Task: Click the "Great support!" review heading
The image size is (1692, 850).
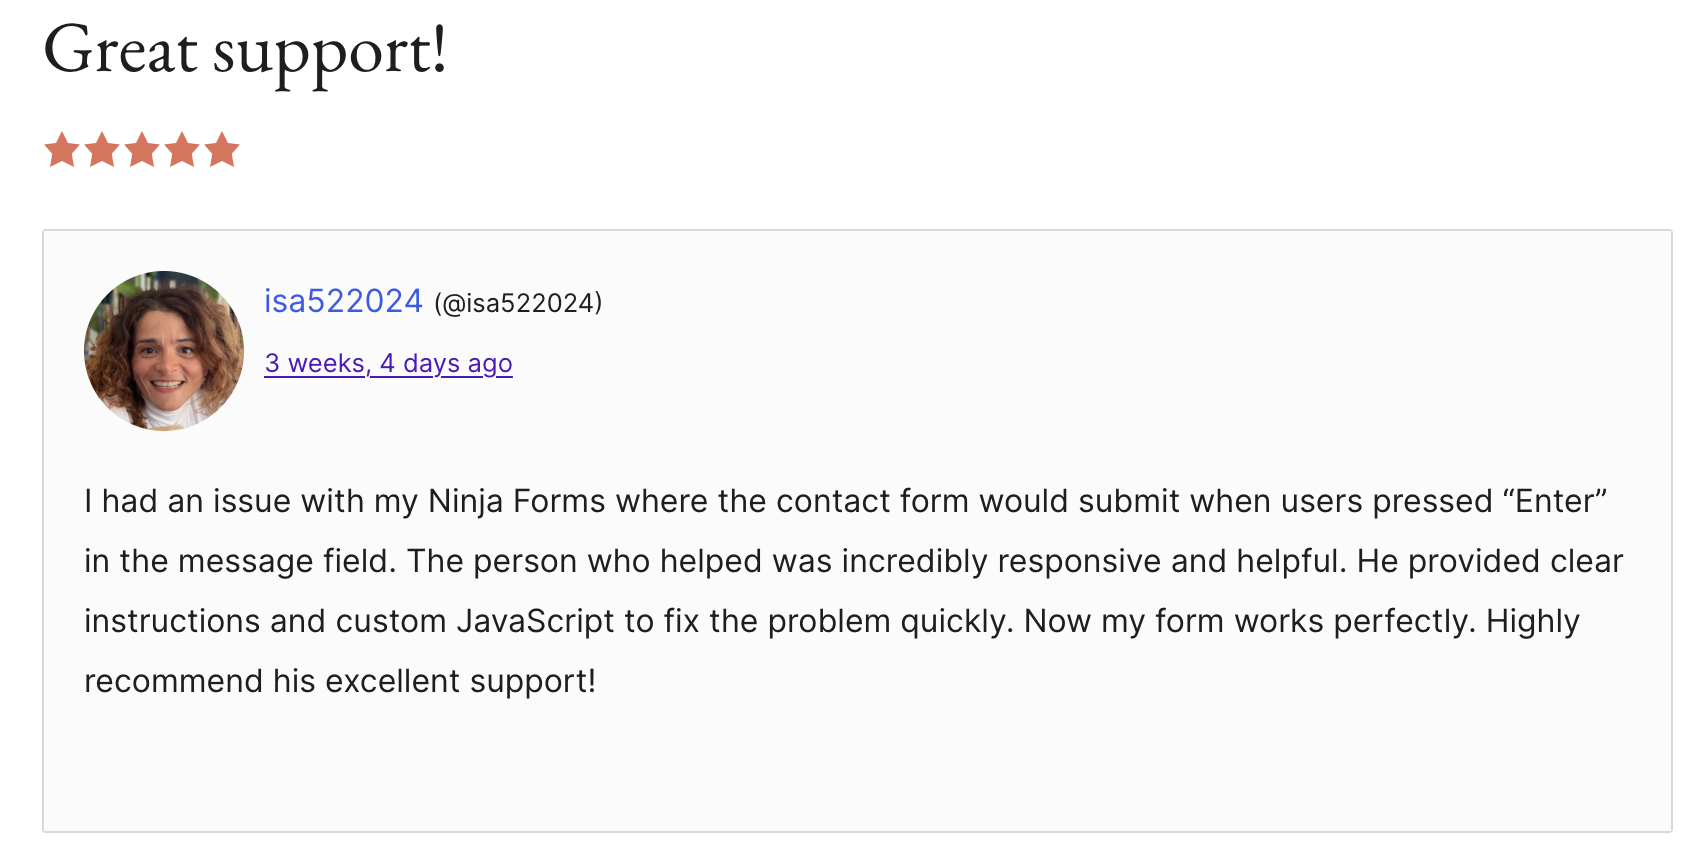Action: click(245, 50)
